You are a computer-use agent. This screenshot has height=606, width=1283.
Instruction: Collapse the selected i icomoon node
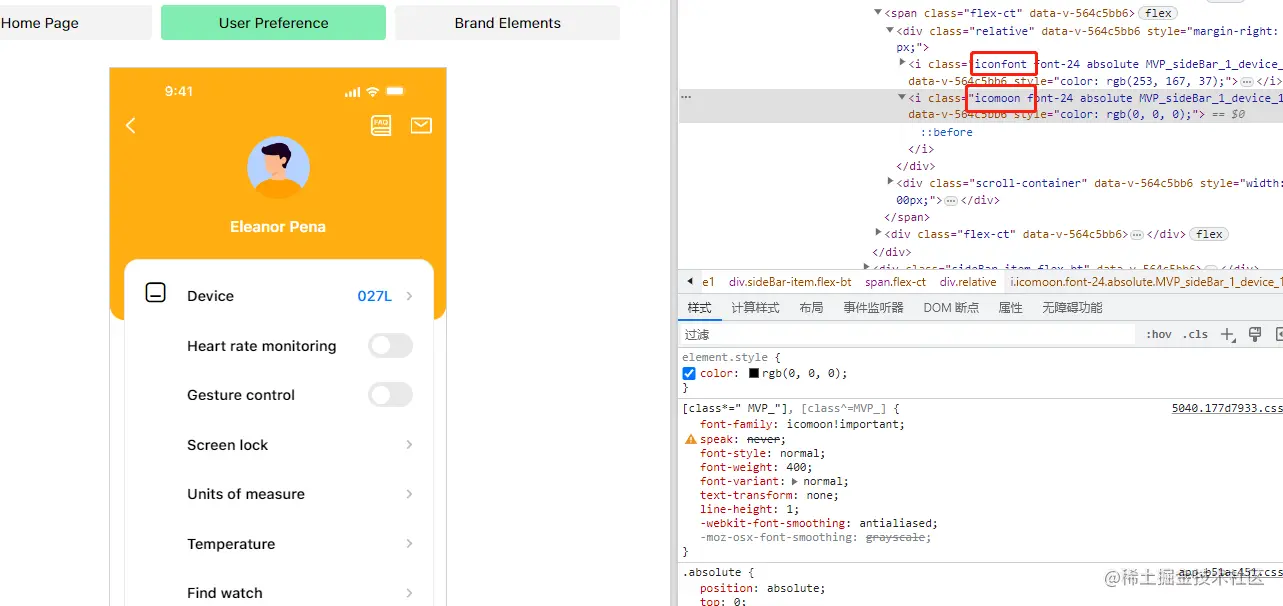click(x=903, y=98)
